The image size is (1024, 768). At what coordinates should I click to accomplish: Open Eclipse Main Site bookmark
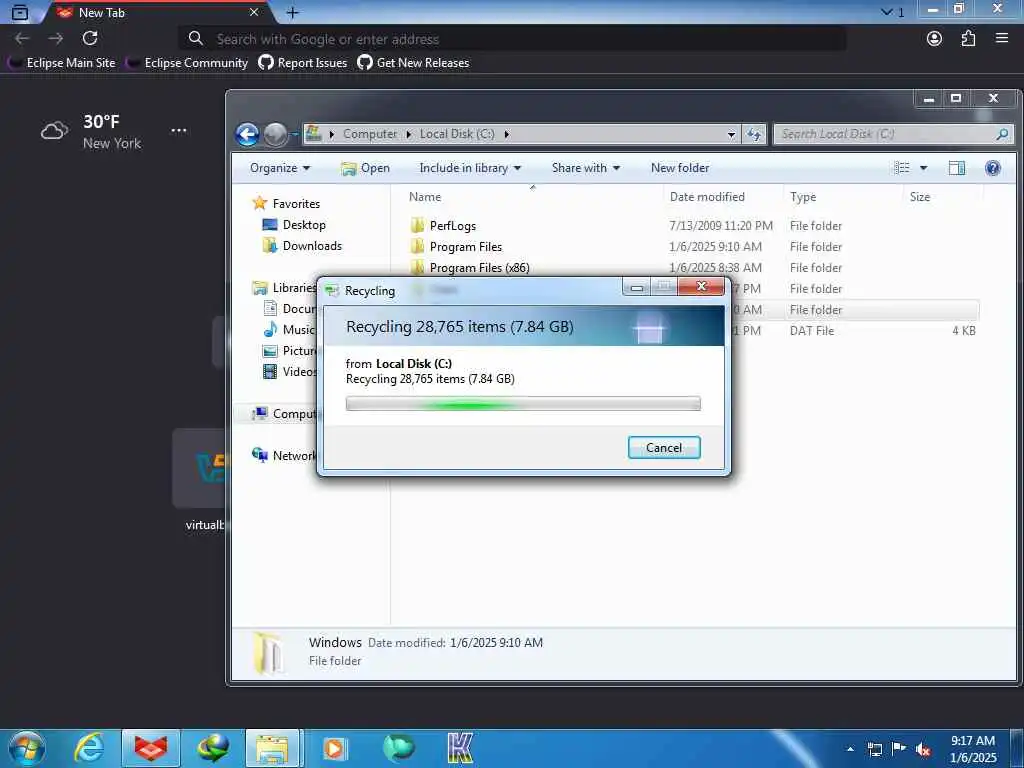(x=63, y=63)
